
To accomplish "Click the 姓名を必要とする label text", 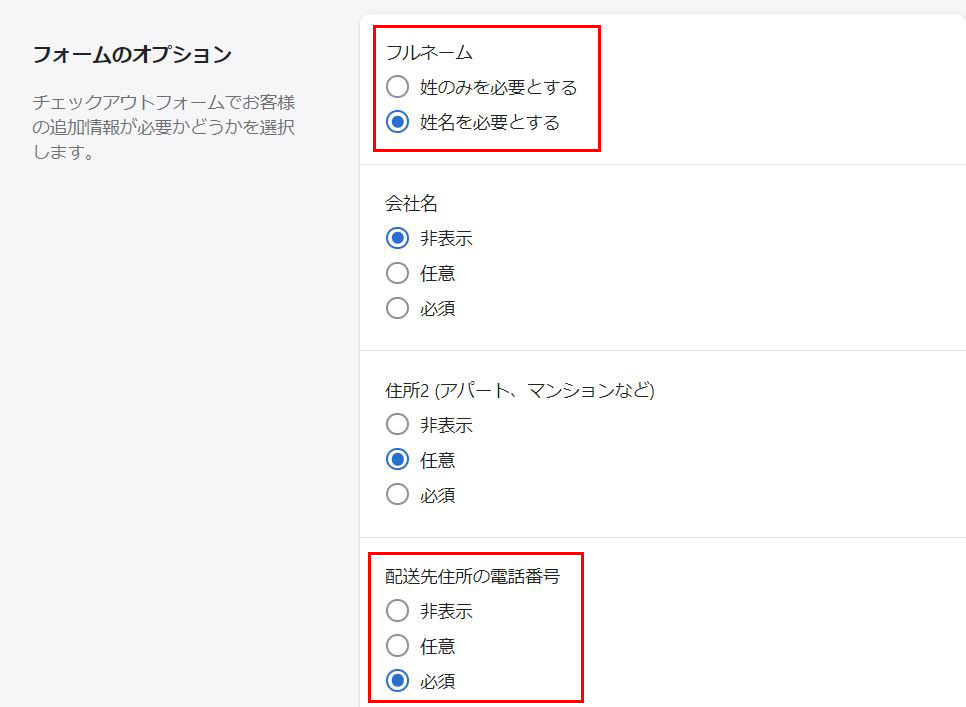I will [x=489, y=122].
